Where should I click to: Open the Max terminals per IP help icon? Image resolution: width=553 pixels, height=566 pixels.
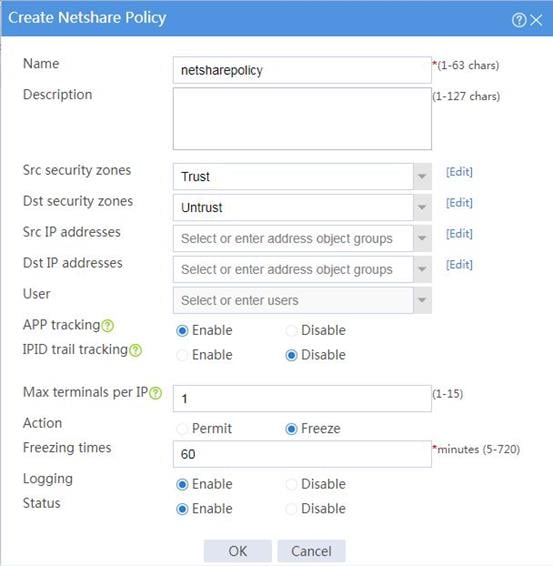(156, 393)
